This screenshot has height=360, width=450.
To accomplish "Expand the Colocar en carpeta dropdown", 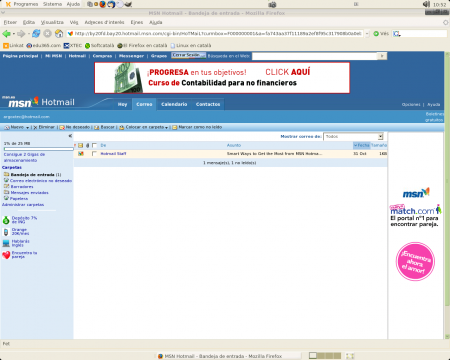I will [166, 128].
